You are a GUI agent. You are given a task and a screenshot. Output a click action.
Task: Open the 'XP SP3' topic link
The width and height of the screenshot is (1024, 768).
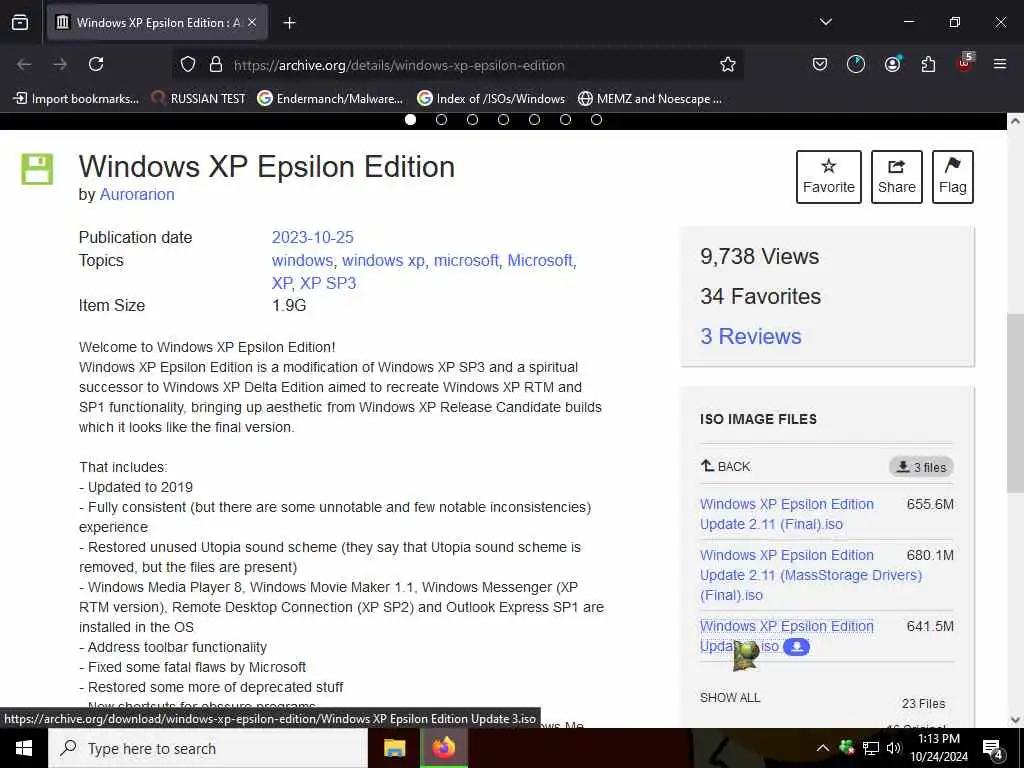[x=328, y=283]
